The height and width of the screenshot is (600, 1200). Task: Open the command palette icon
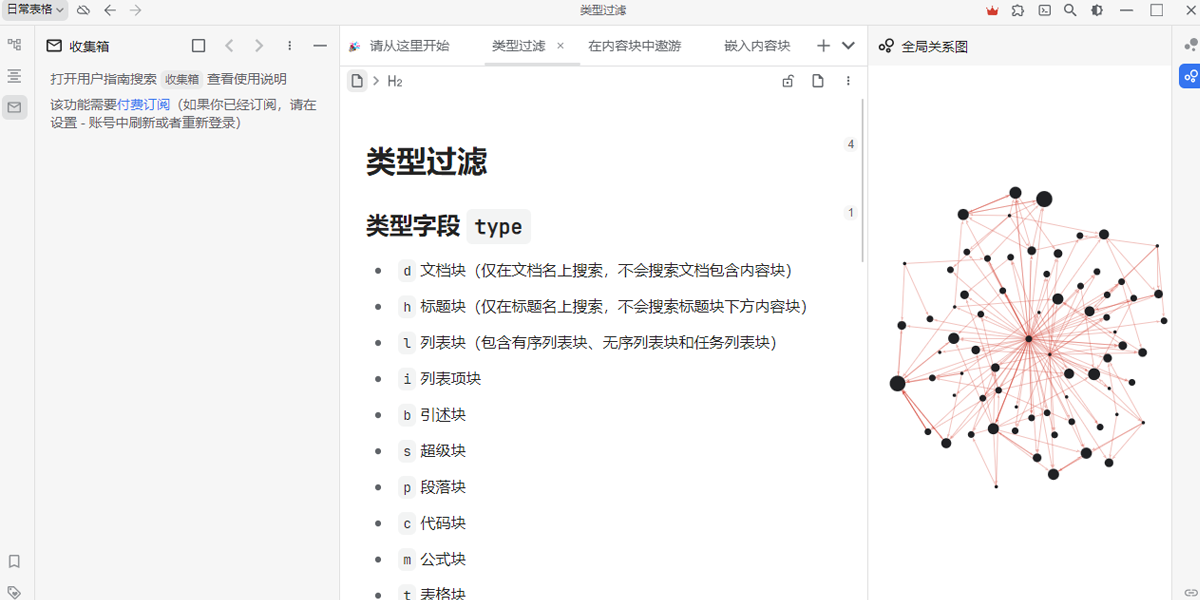(x=1044, y=10)
